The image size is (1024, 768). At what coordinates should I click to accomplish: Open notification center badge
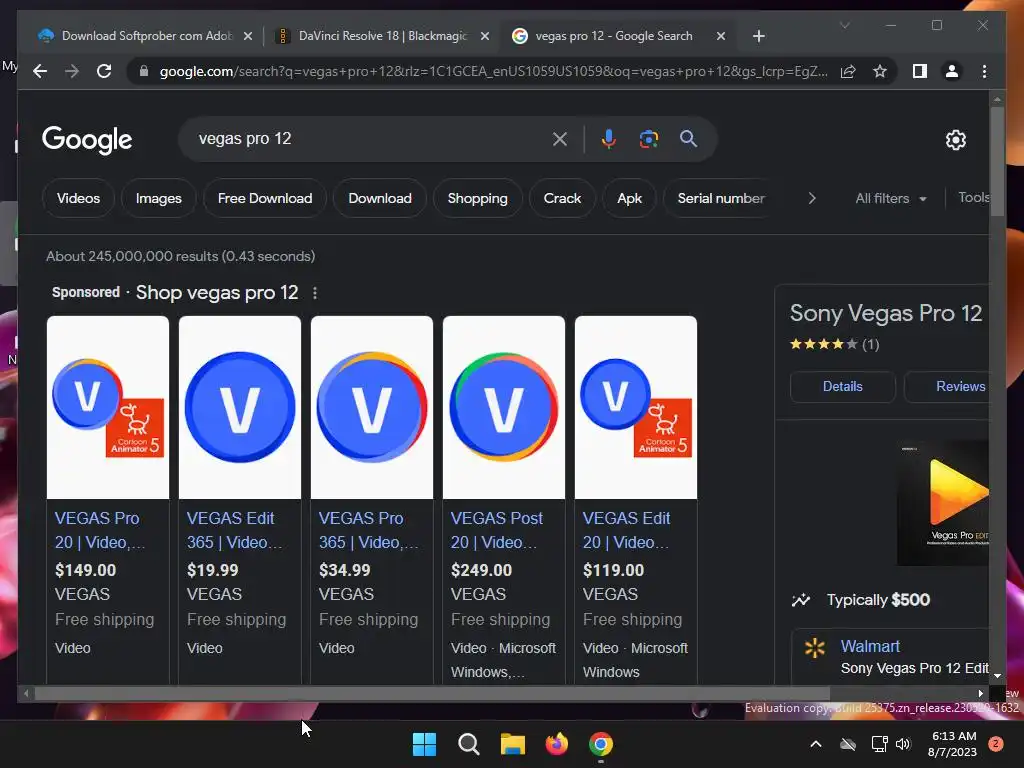(996, 744)
